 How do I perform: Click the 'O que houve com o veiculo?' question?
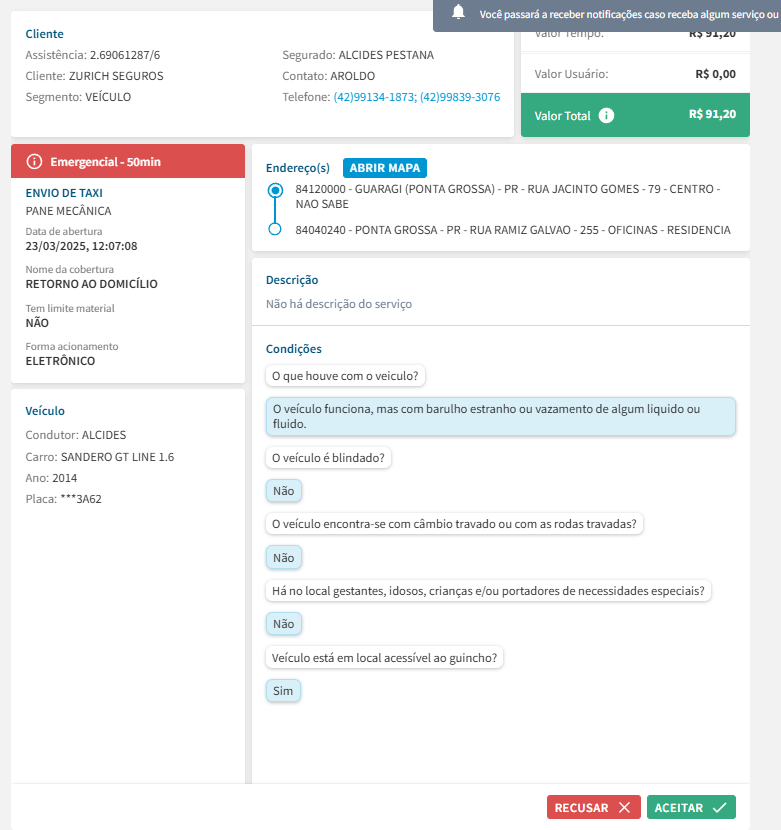coord(347,376)
